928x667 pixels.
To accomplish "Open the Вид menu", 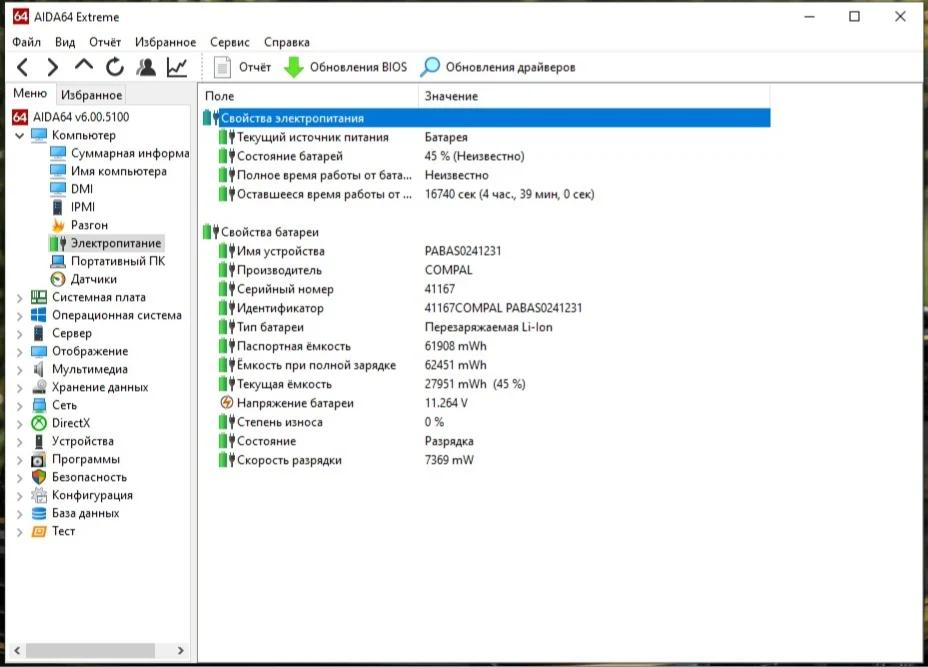I will [x=65, y=42].
